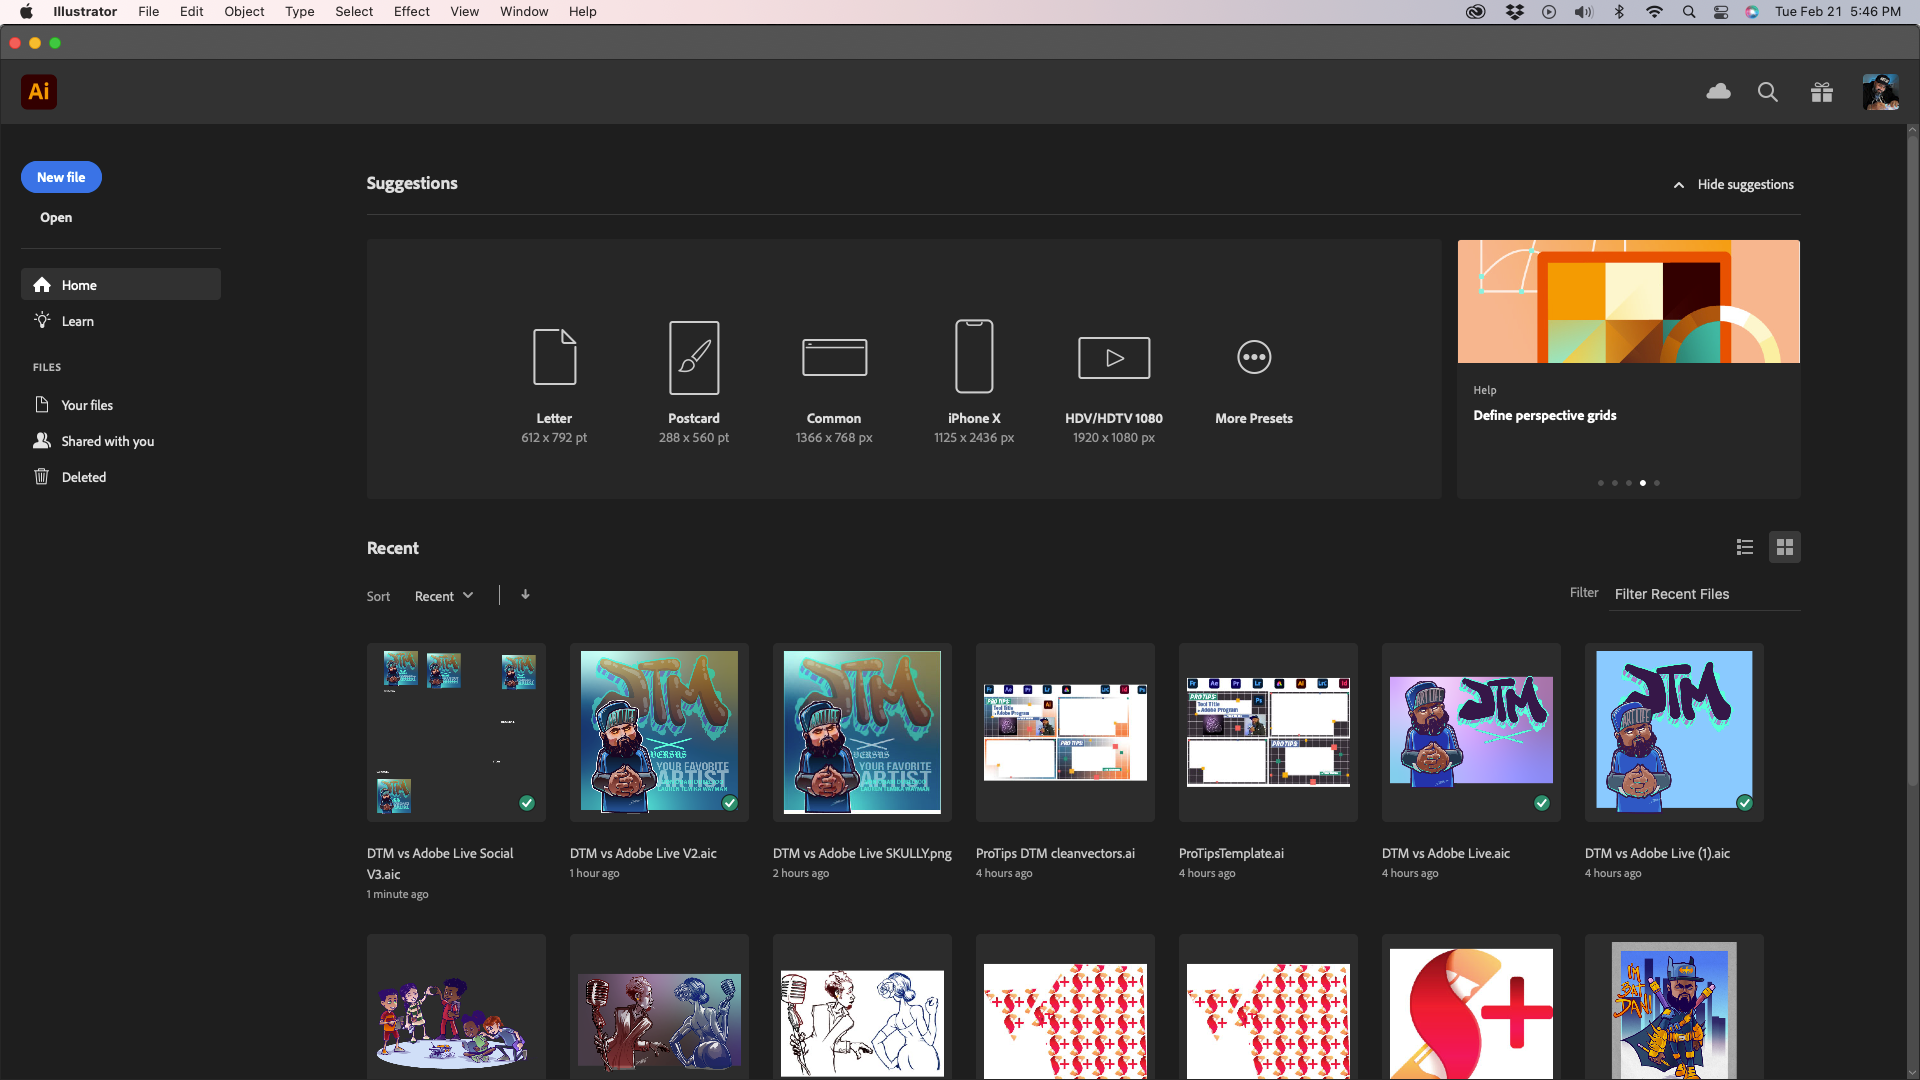Screen dimensions: 1920x1080
Task: Open the Bluetooth menu bar icon
Action: 1619,12
